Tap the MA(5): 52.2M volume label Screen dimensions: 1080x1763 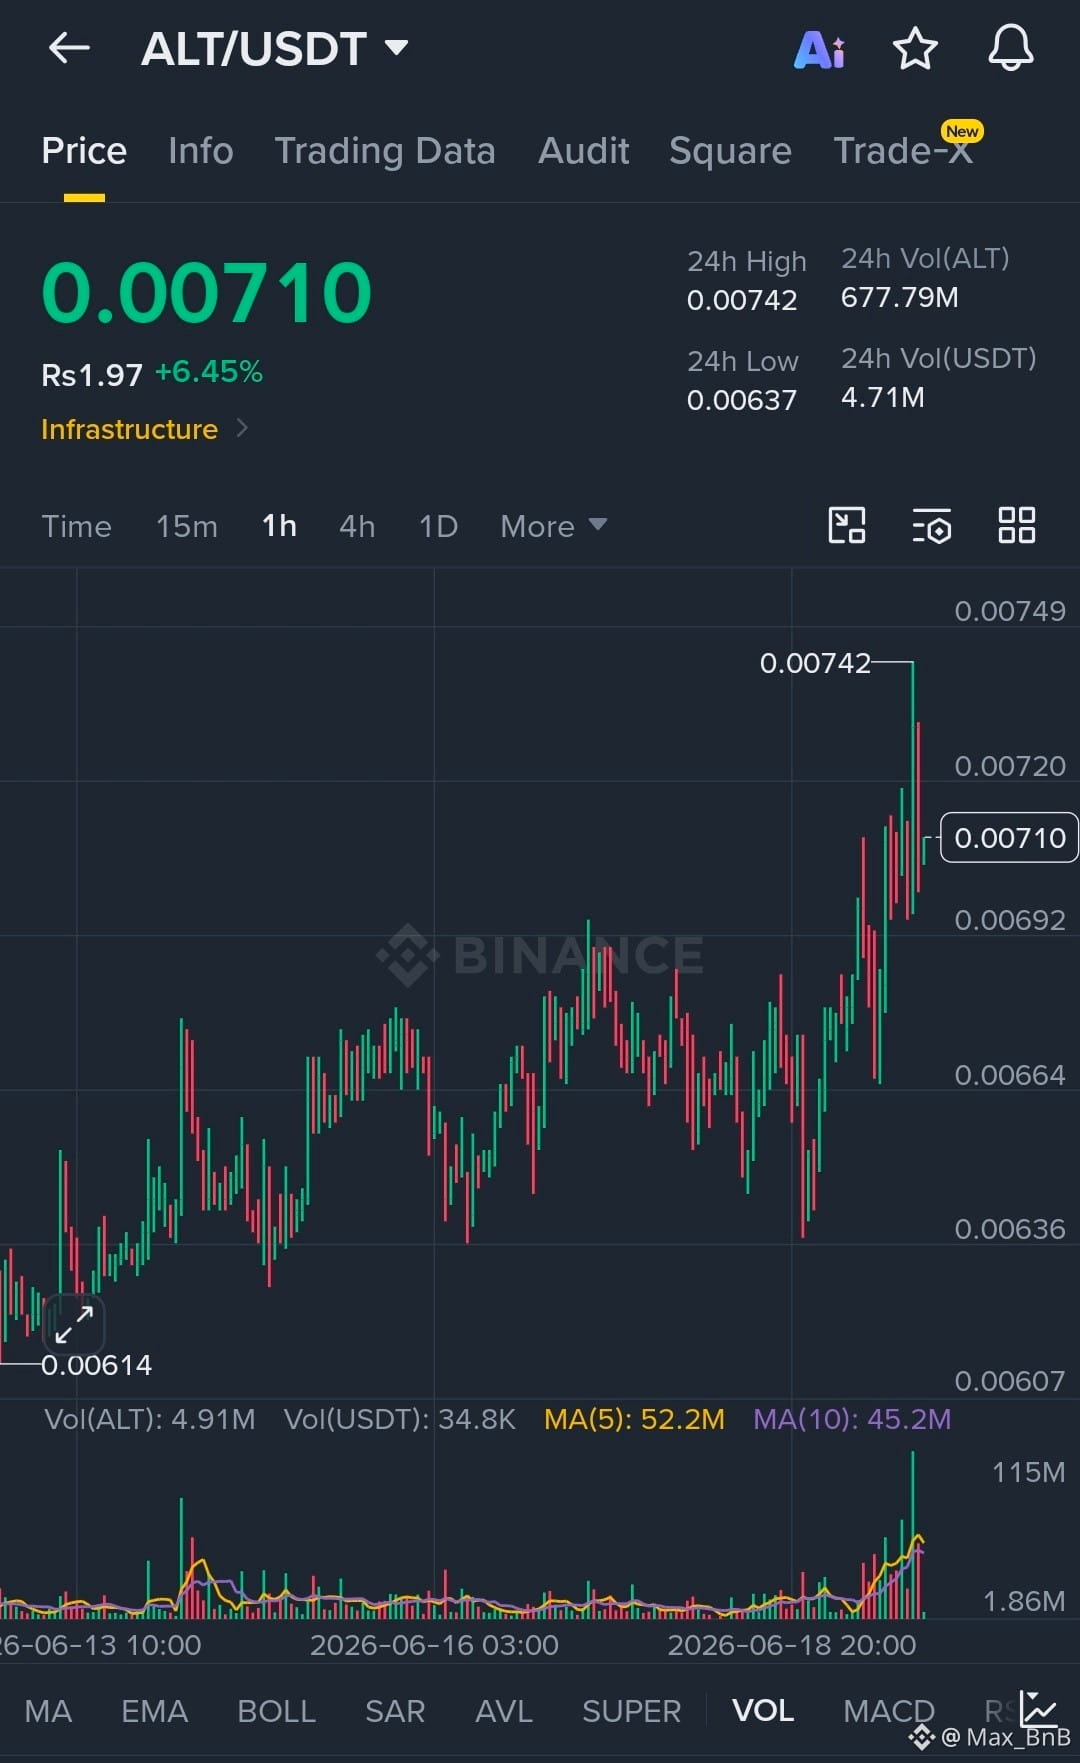tap(634, 1419)
